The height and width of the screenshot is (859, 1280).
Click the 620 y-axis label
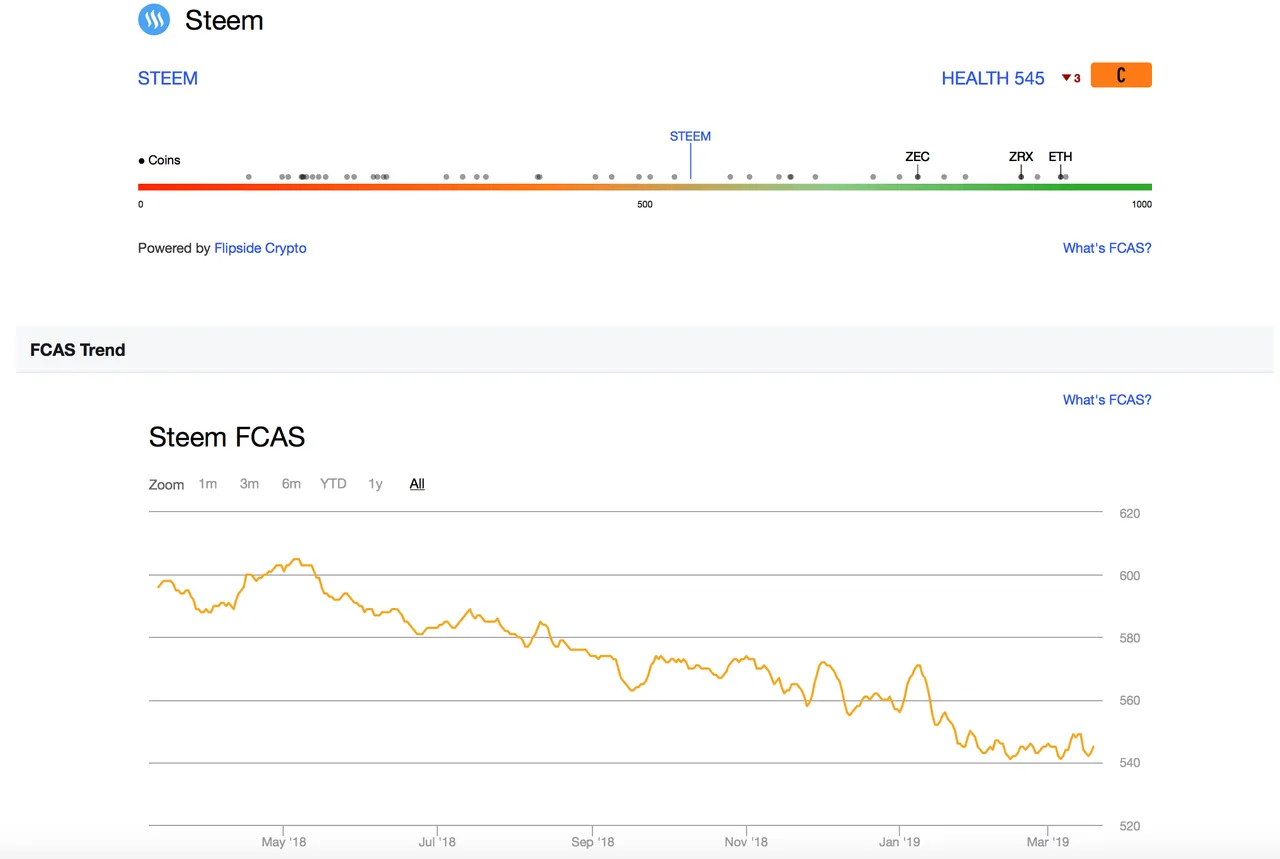coord(1130,514)
